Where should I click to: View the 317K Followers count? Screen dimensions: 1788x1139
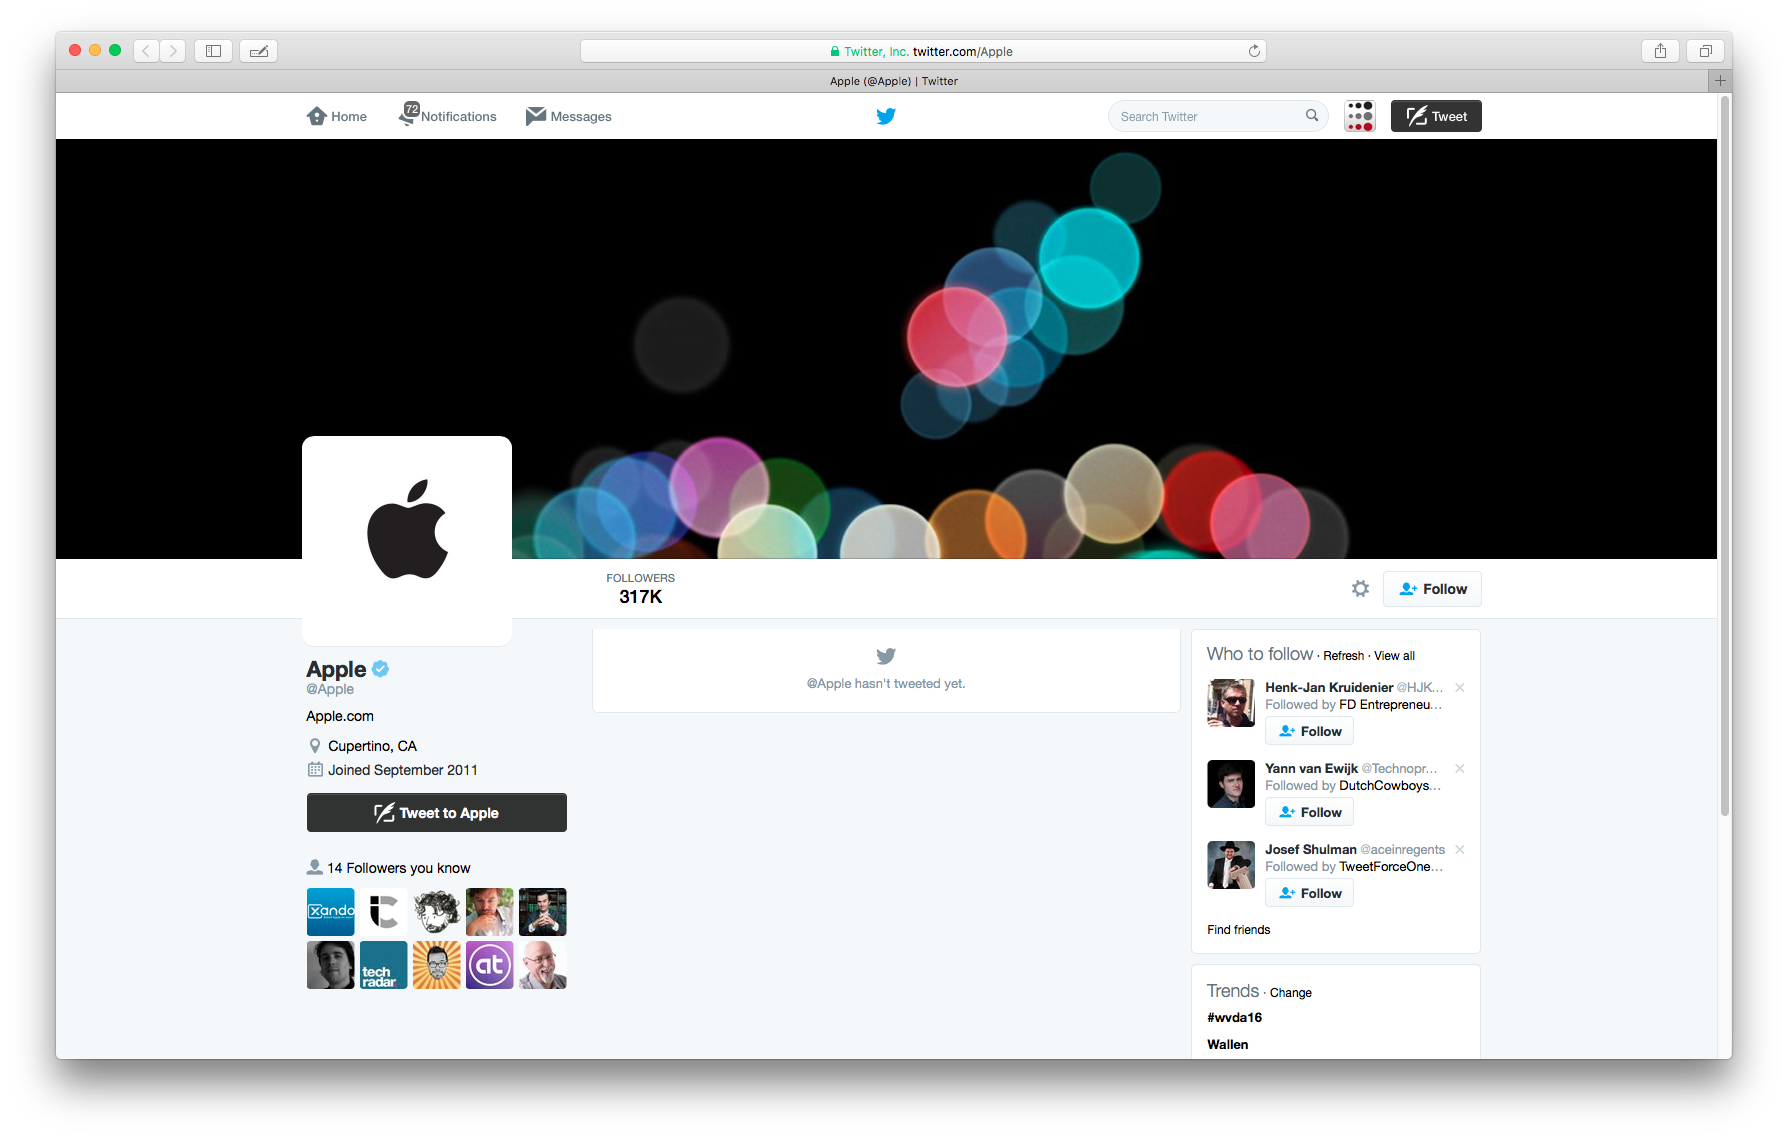(640, 588)
